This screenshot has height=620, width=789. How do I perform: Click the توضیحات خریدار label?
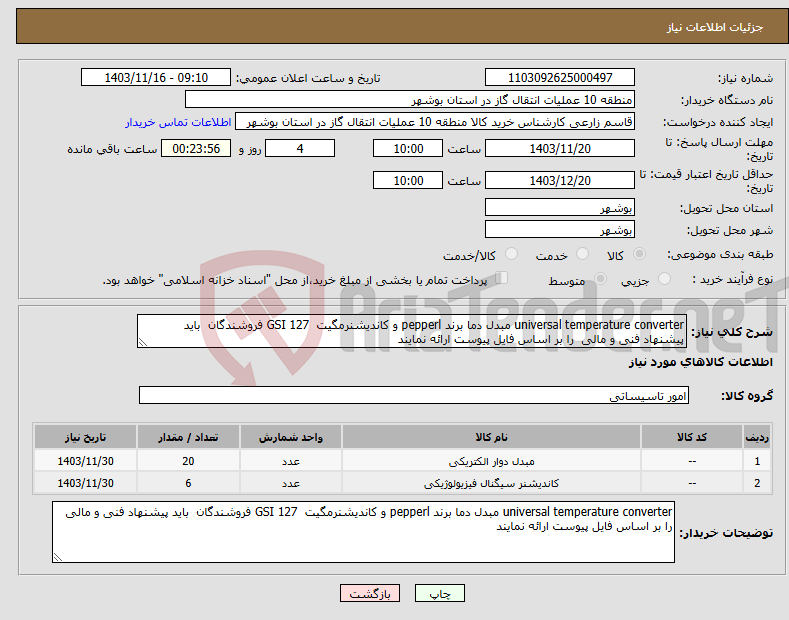click(x=726, y=532)
